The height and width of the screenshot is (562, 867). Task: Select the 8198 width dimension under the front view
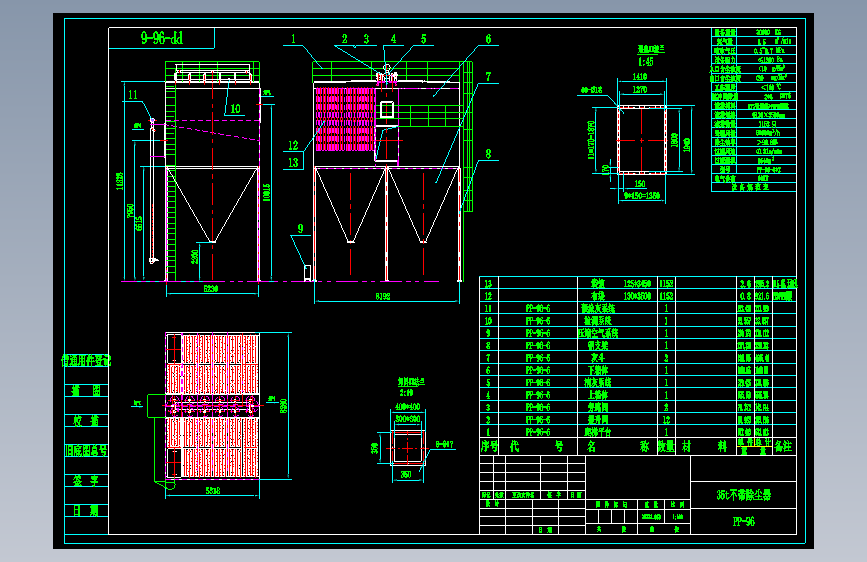tap(383, 296)
